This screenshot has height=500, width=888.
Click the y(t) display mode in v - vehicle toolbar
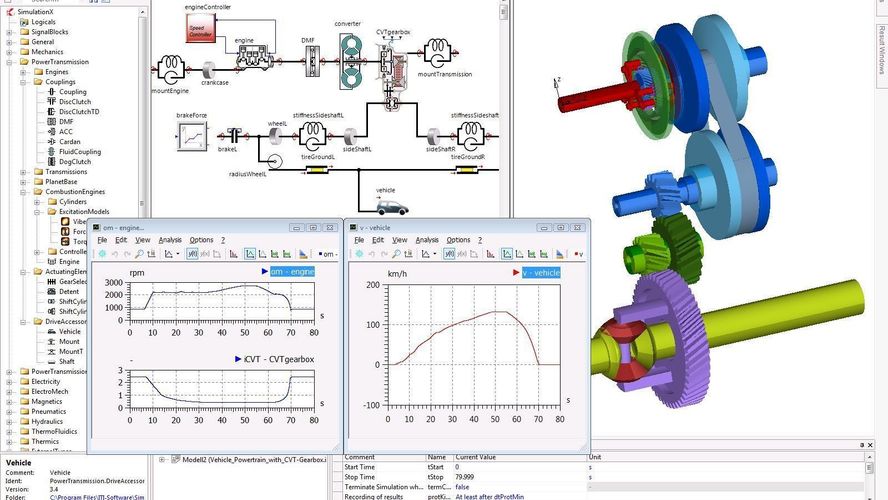pos(449,254)
